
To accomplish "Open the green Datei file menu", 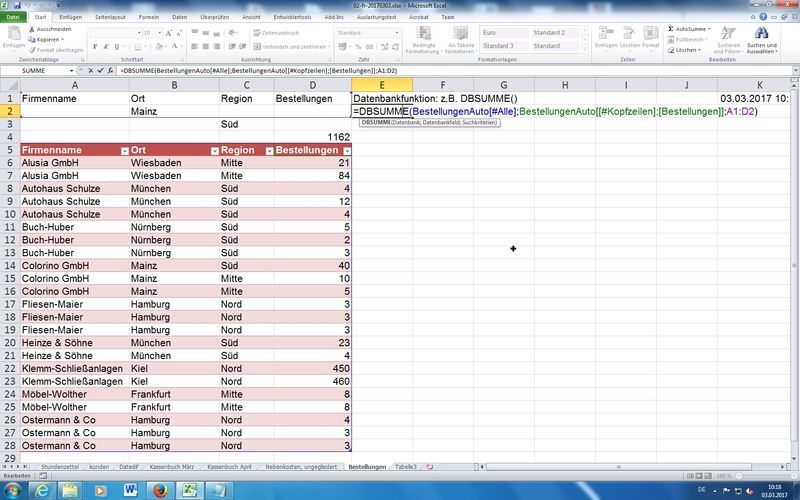I will tap(13, 17).
